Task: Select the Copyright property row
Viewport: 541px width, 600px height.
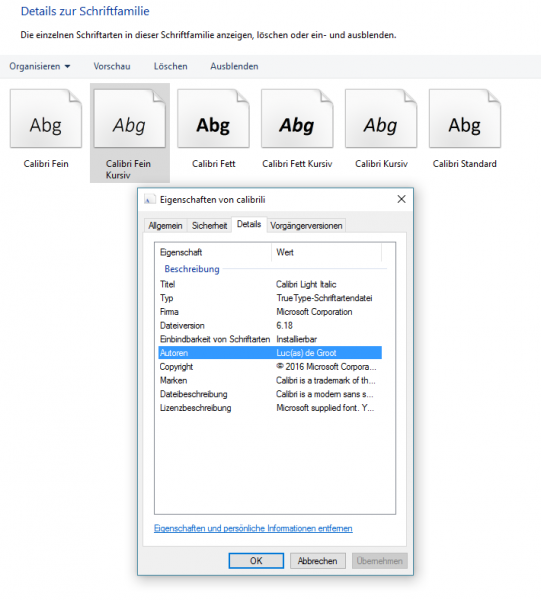Action: [270, 367]
